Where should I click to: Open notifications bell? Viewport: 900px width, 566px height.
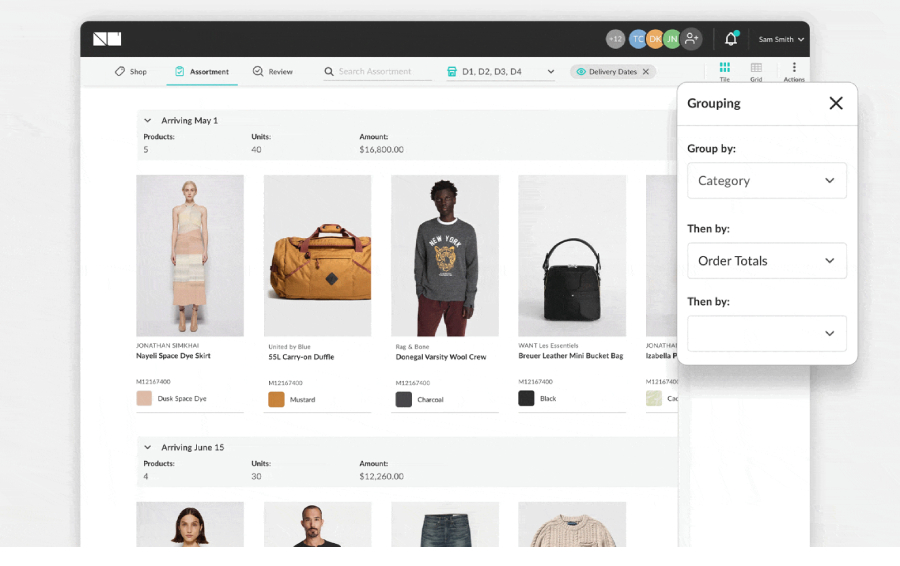(x=731, y=39)
